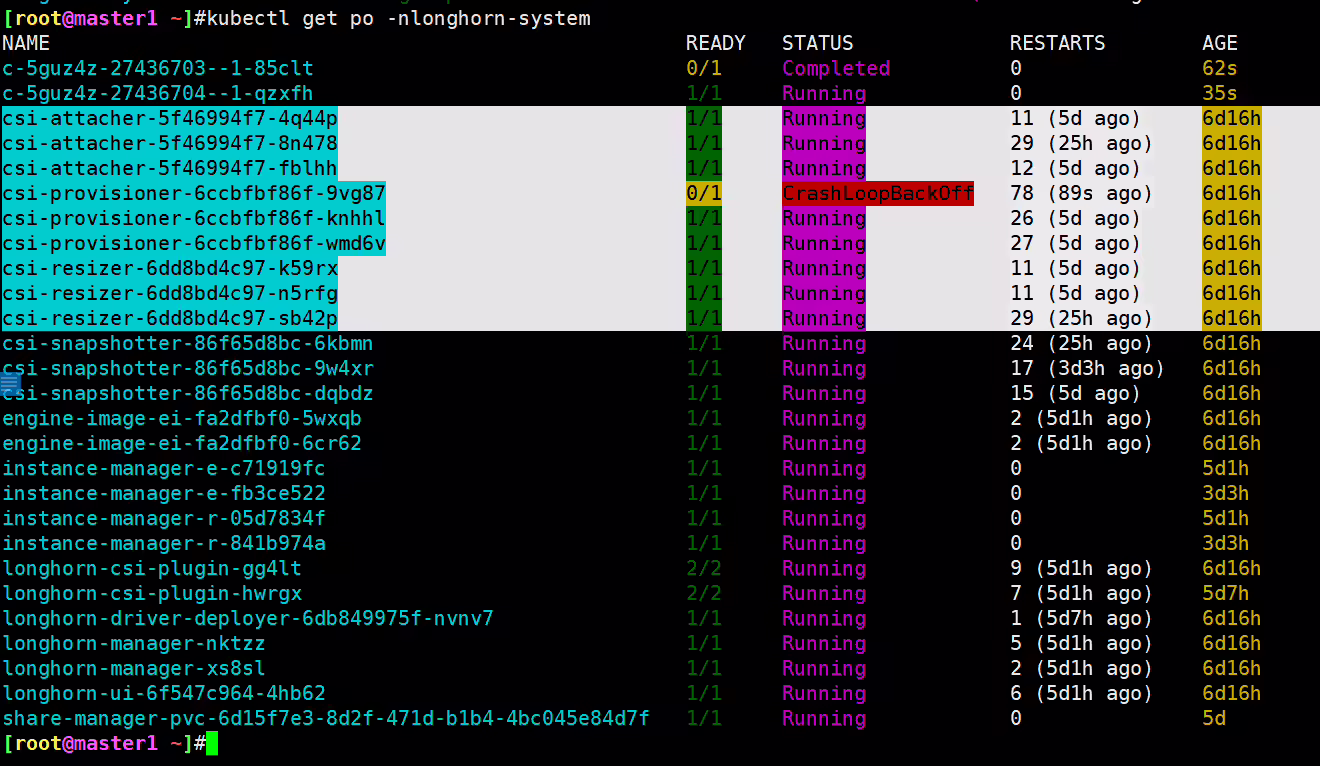Click age 5d of share-manager pod

pyautogui.click(x=1214, y=718)
